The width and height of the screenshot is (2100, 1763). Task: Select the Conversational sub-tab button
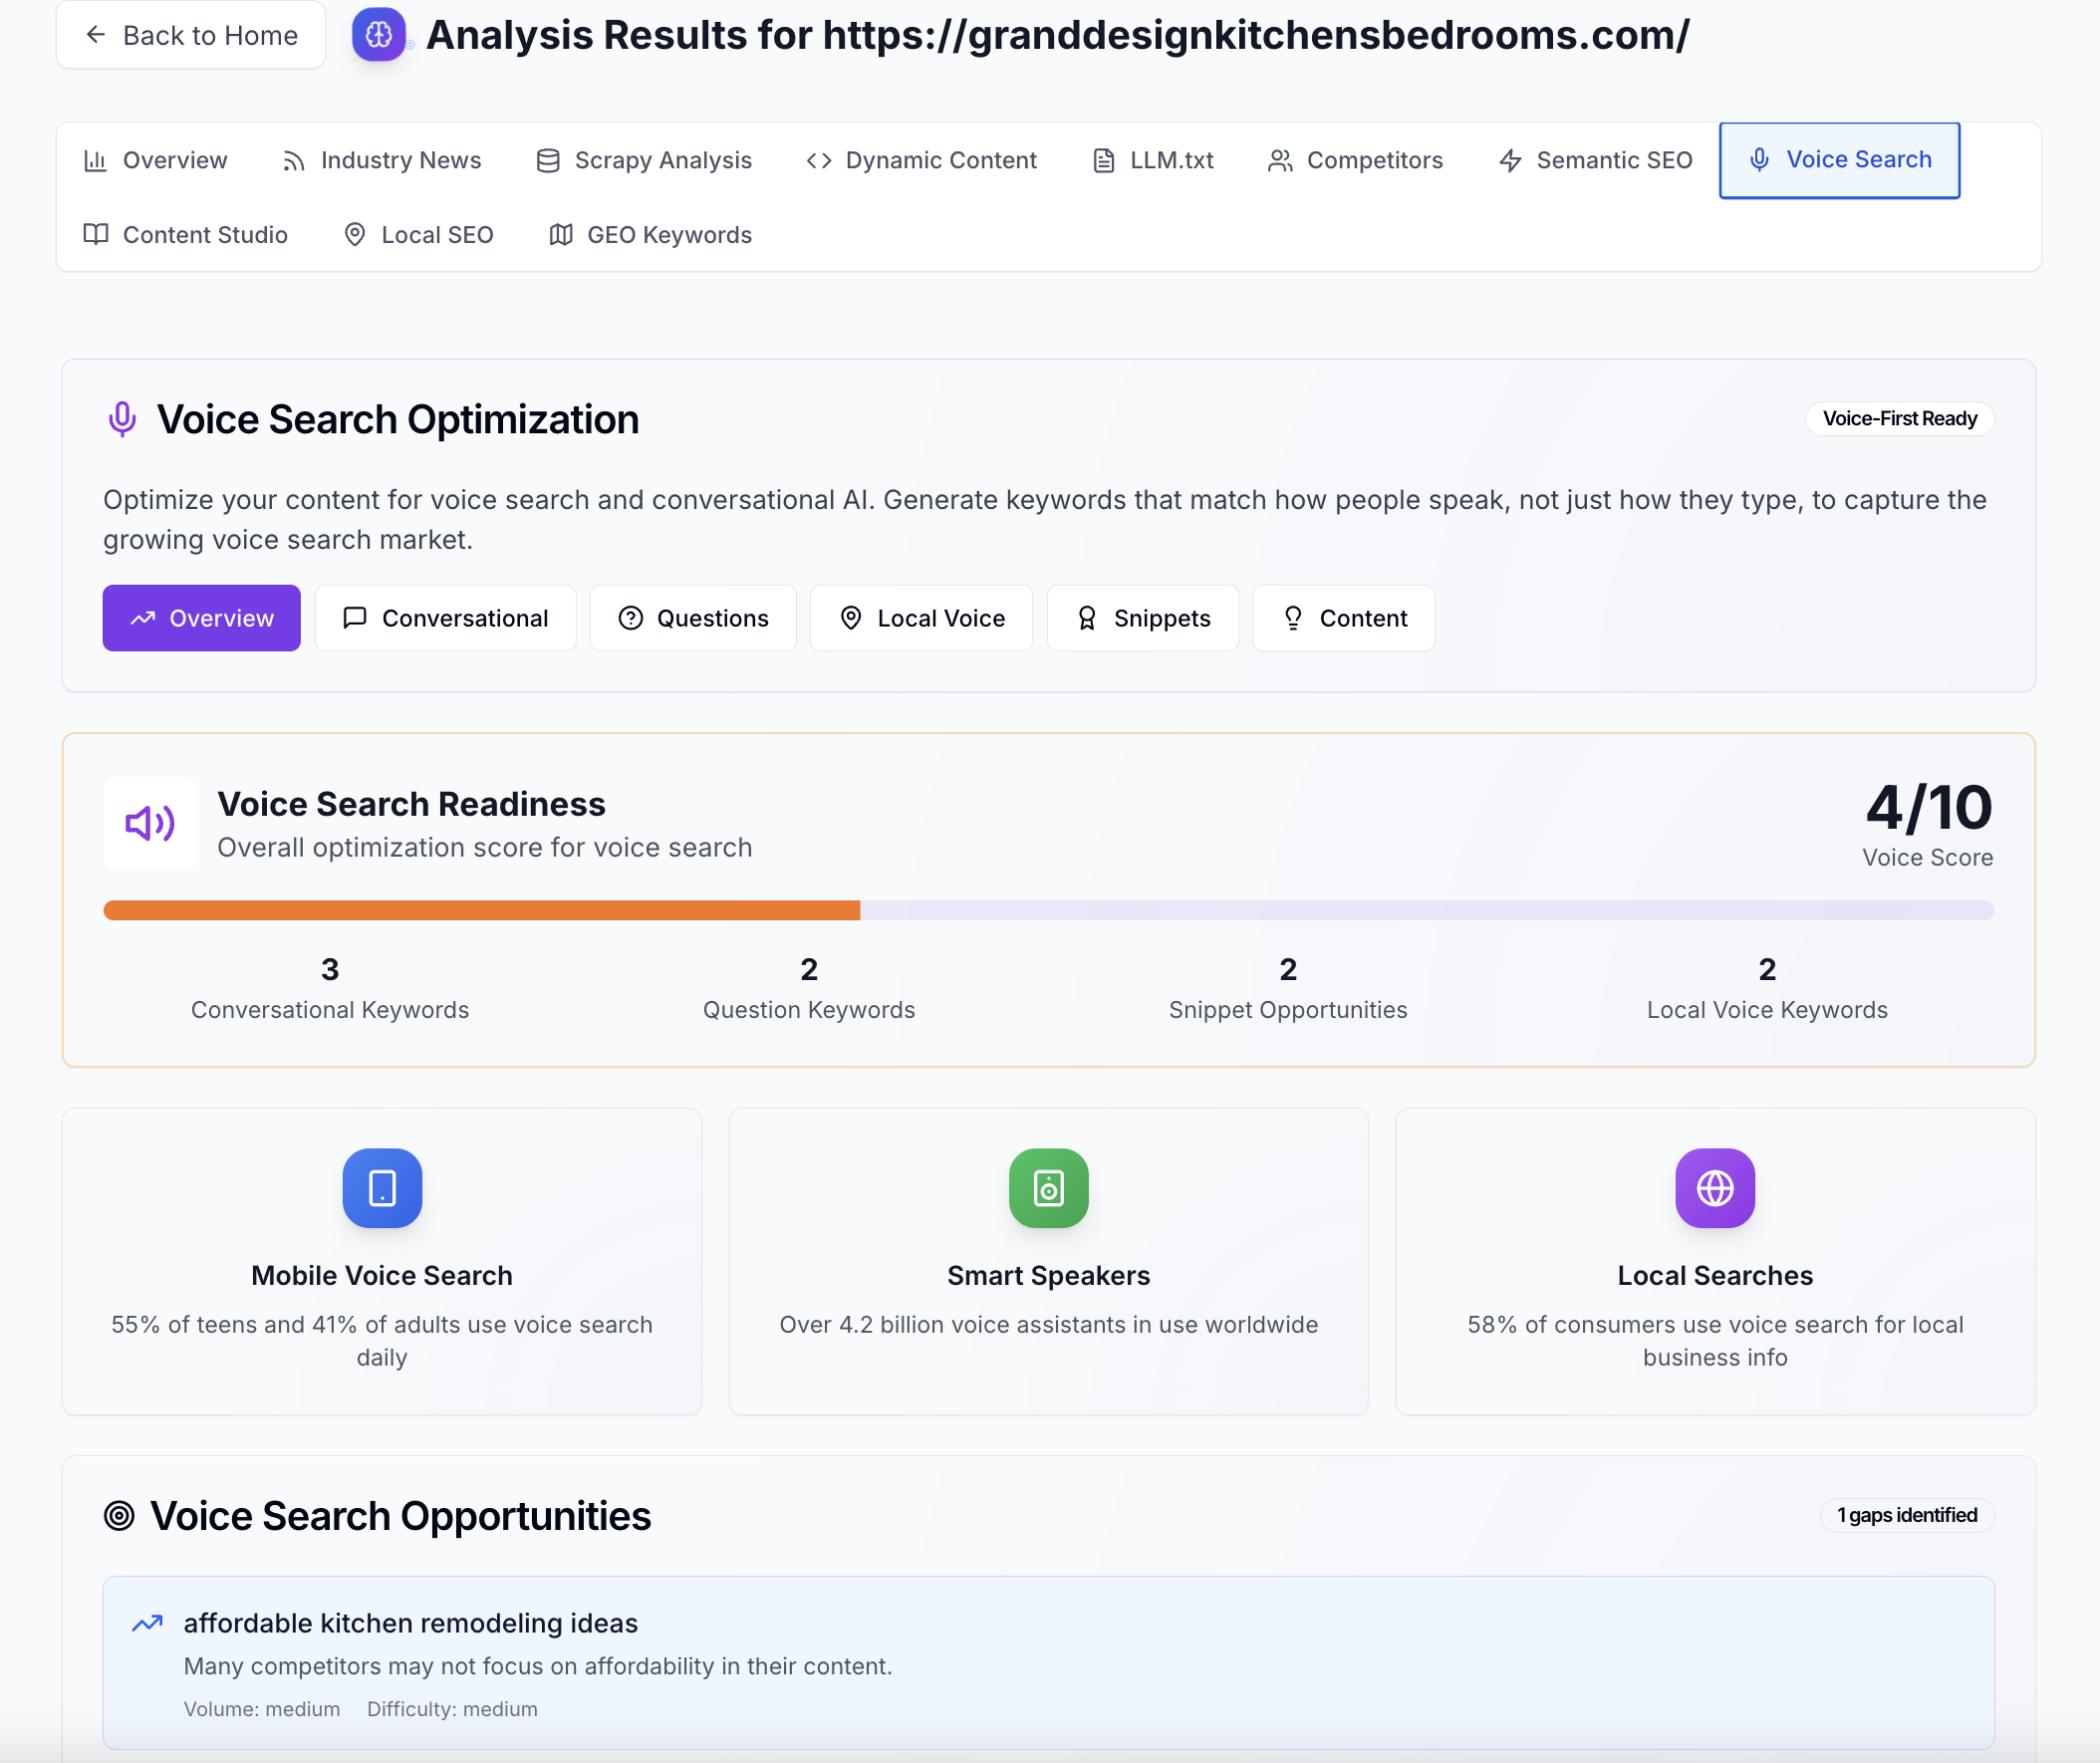pos(445,618)
